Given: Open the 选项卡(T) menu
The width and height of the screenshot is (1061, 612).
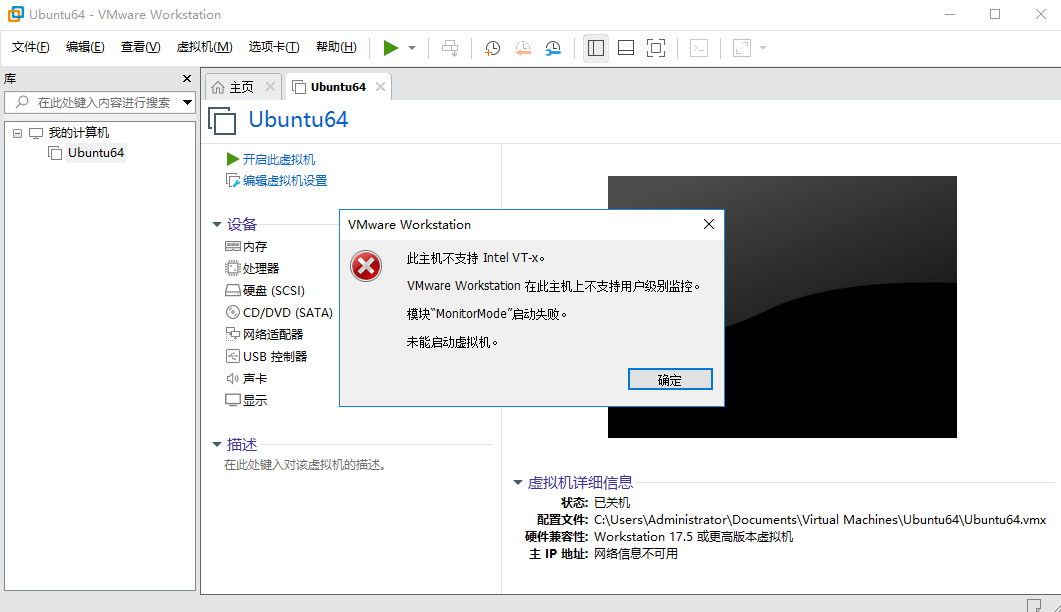Looking at the screenshot, I should pos(273,47).
